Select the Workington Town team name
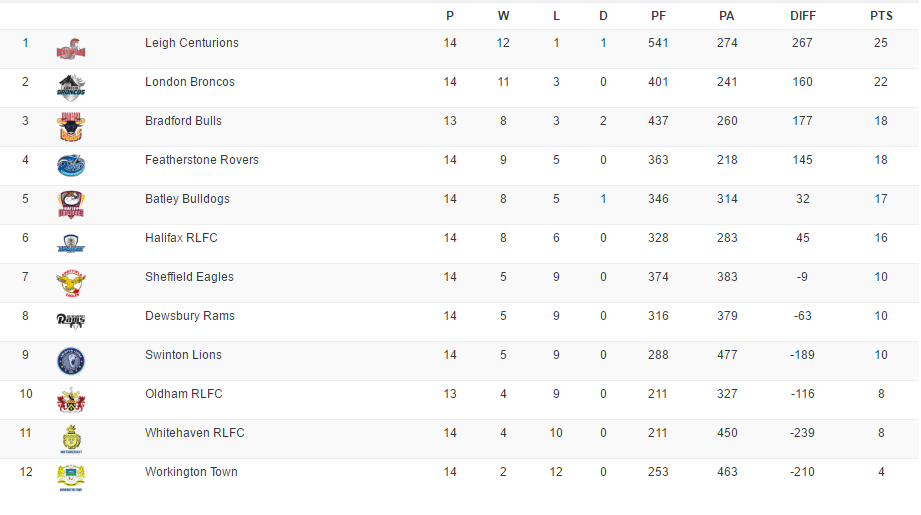 (191, 472)
